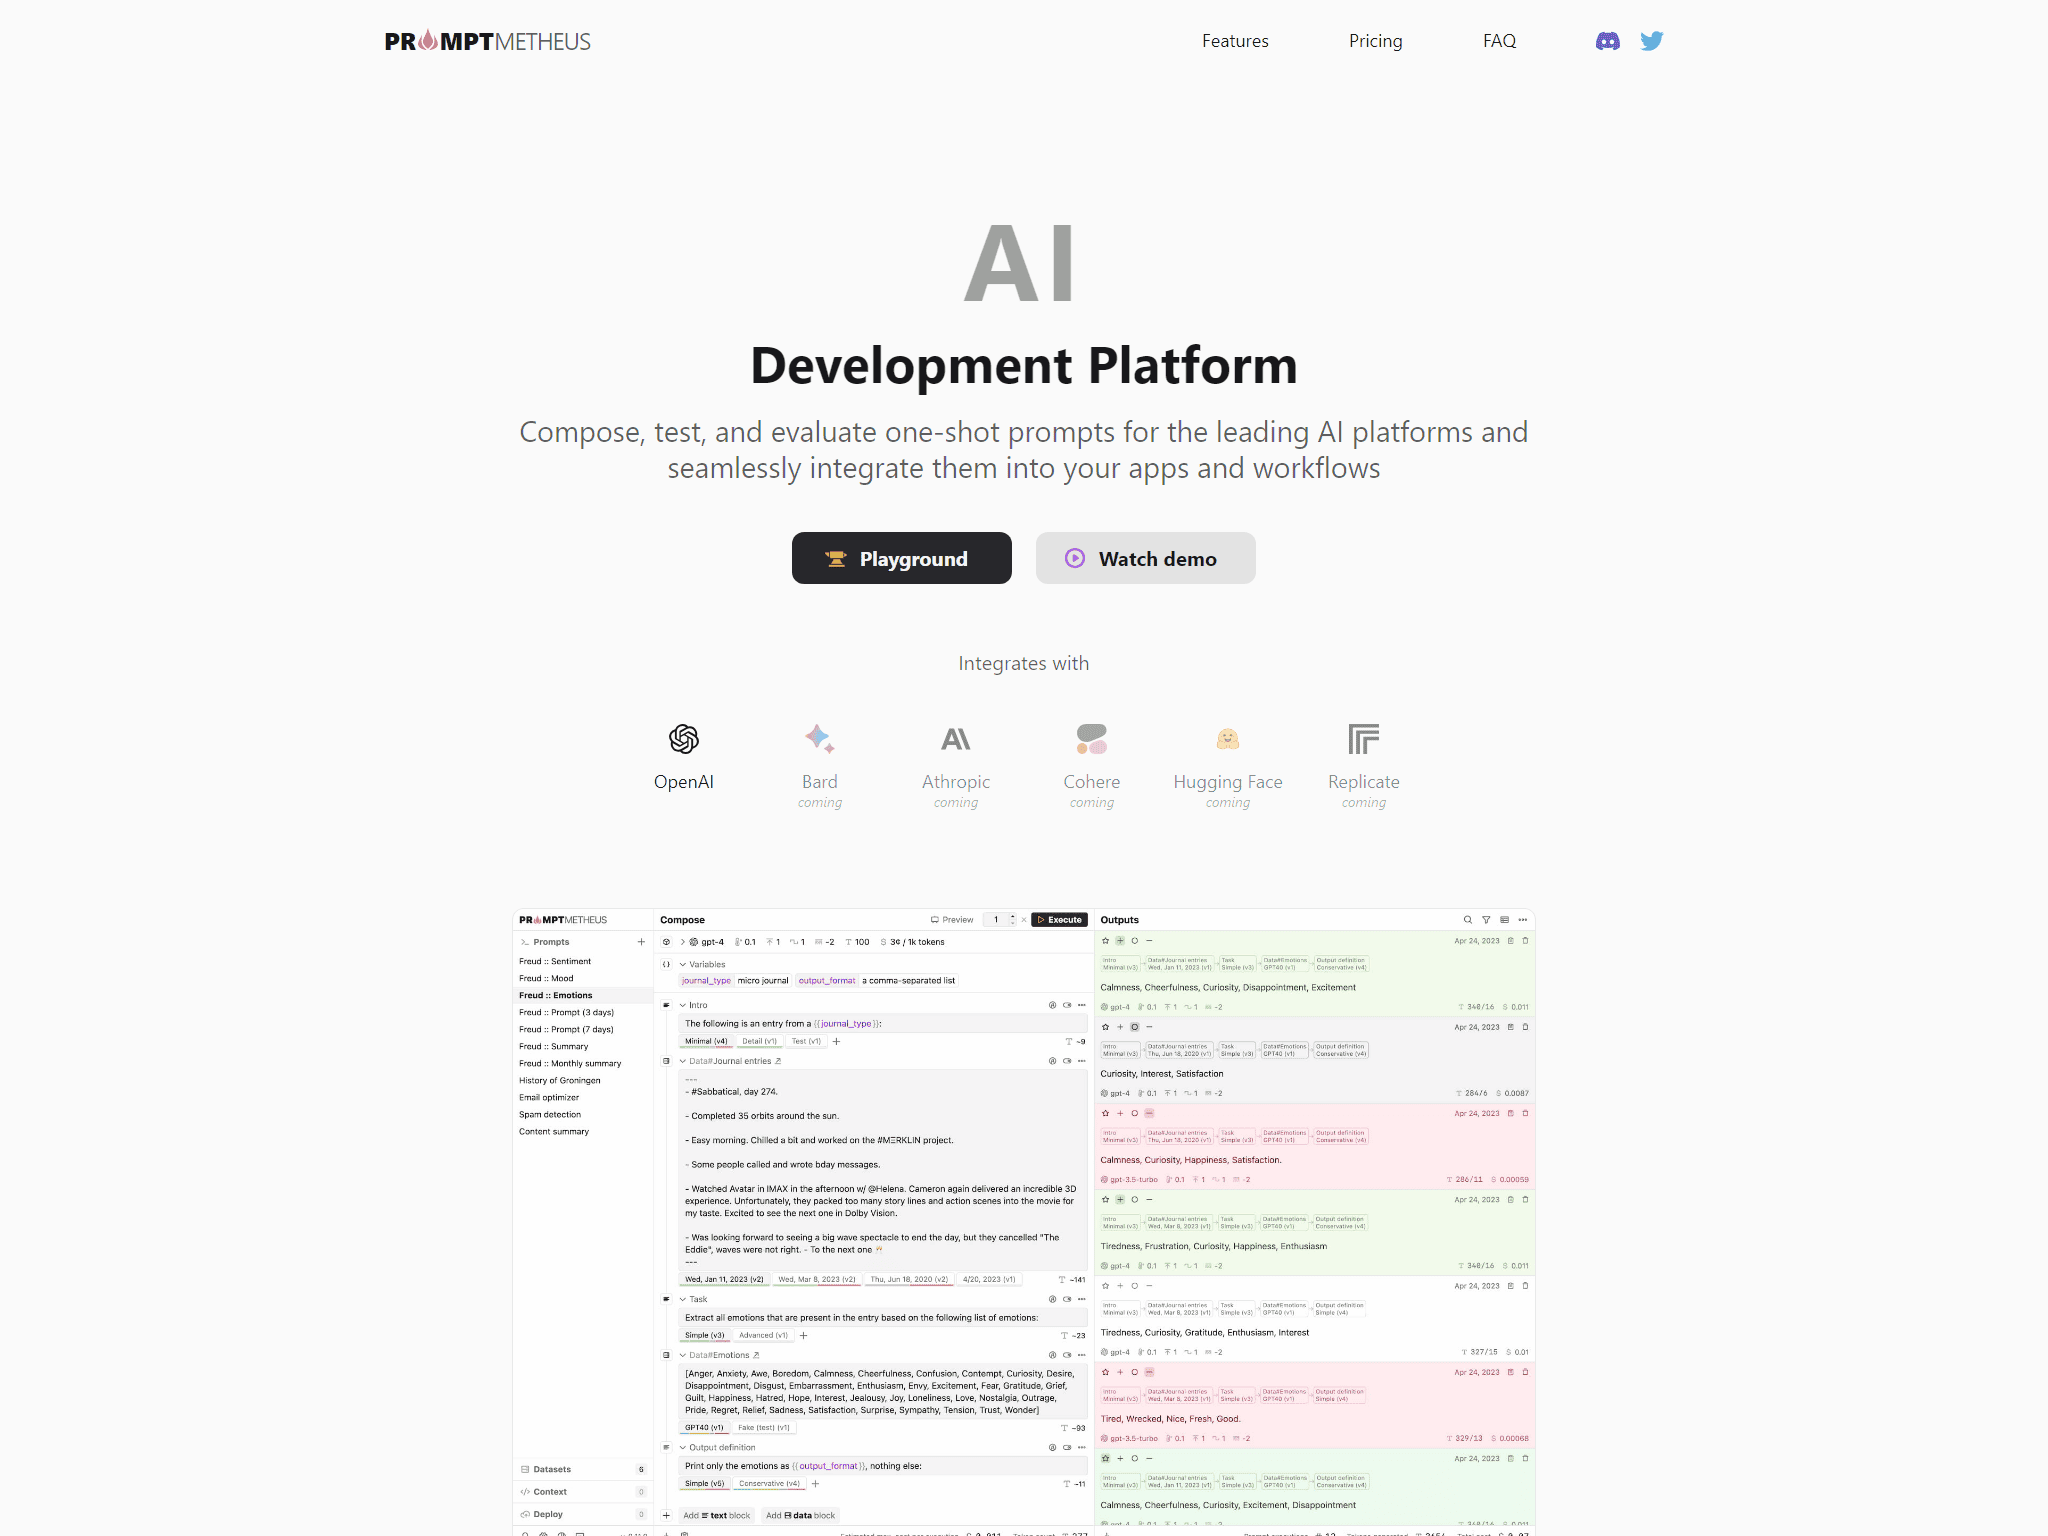The image size is (2048, 1536).
Task: Click the plus icon after 'Test (v1)' variant
Action: click(x=836, y=1041)
